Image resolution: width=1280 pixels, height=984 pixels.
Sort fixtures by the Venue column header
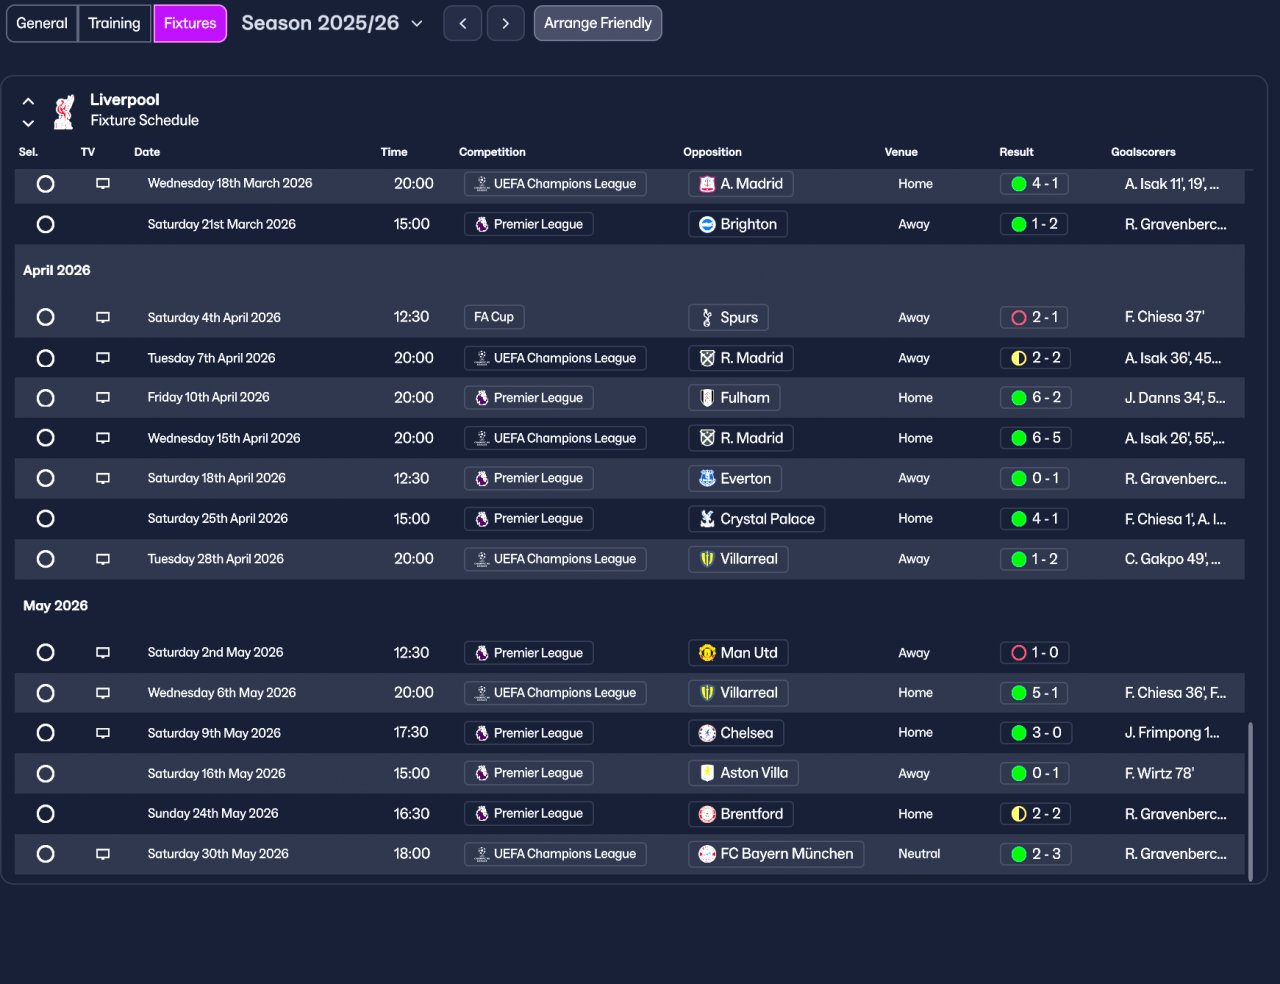pos(901,152)
